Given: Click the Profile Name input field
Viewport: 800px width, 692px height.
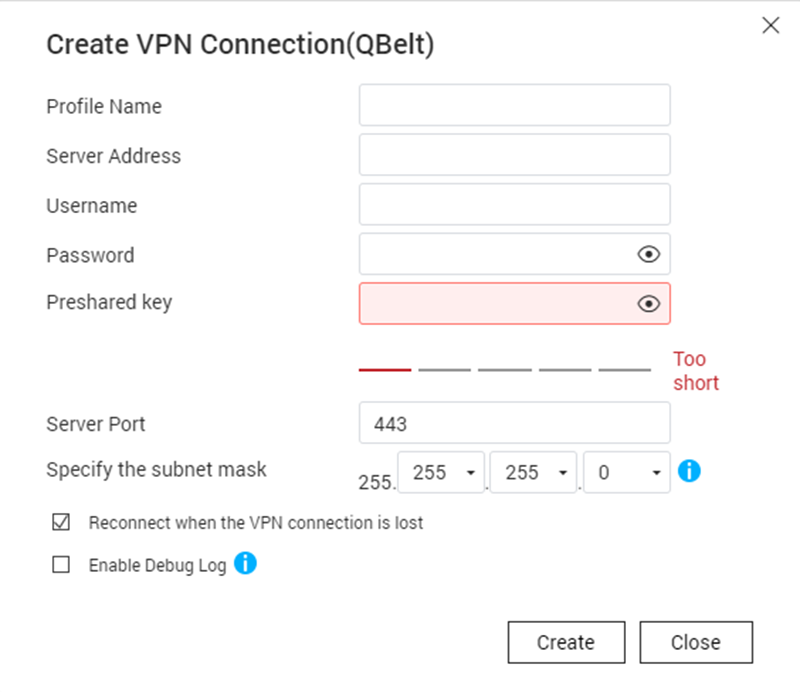Looking at the screenshot, I should pos(514,105).
